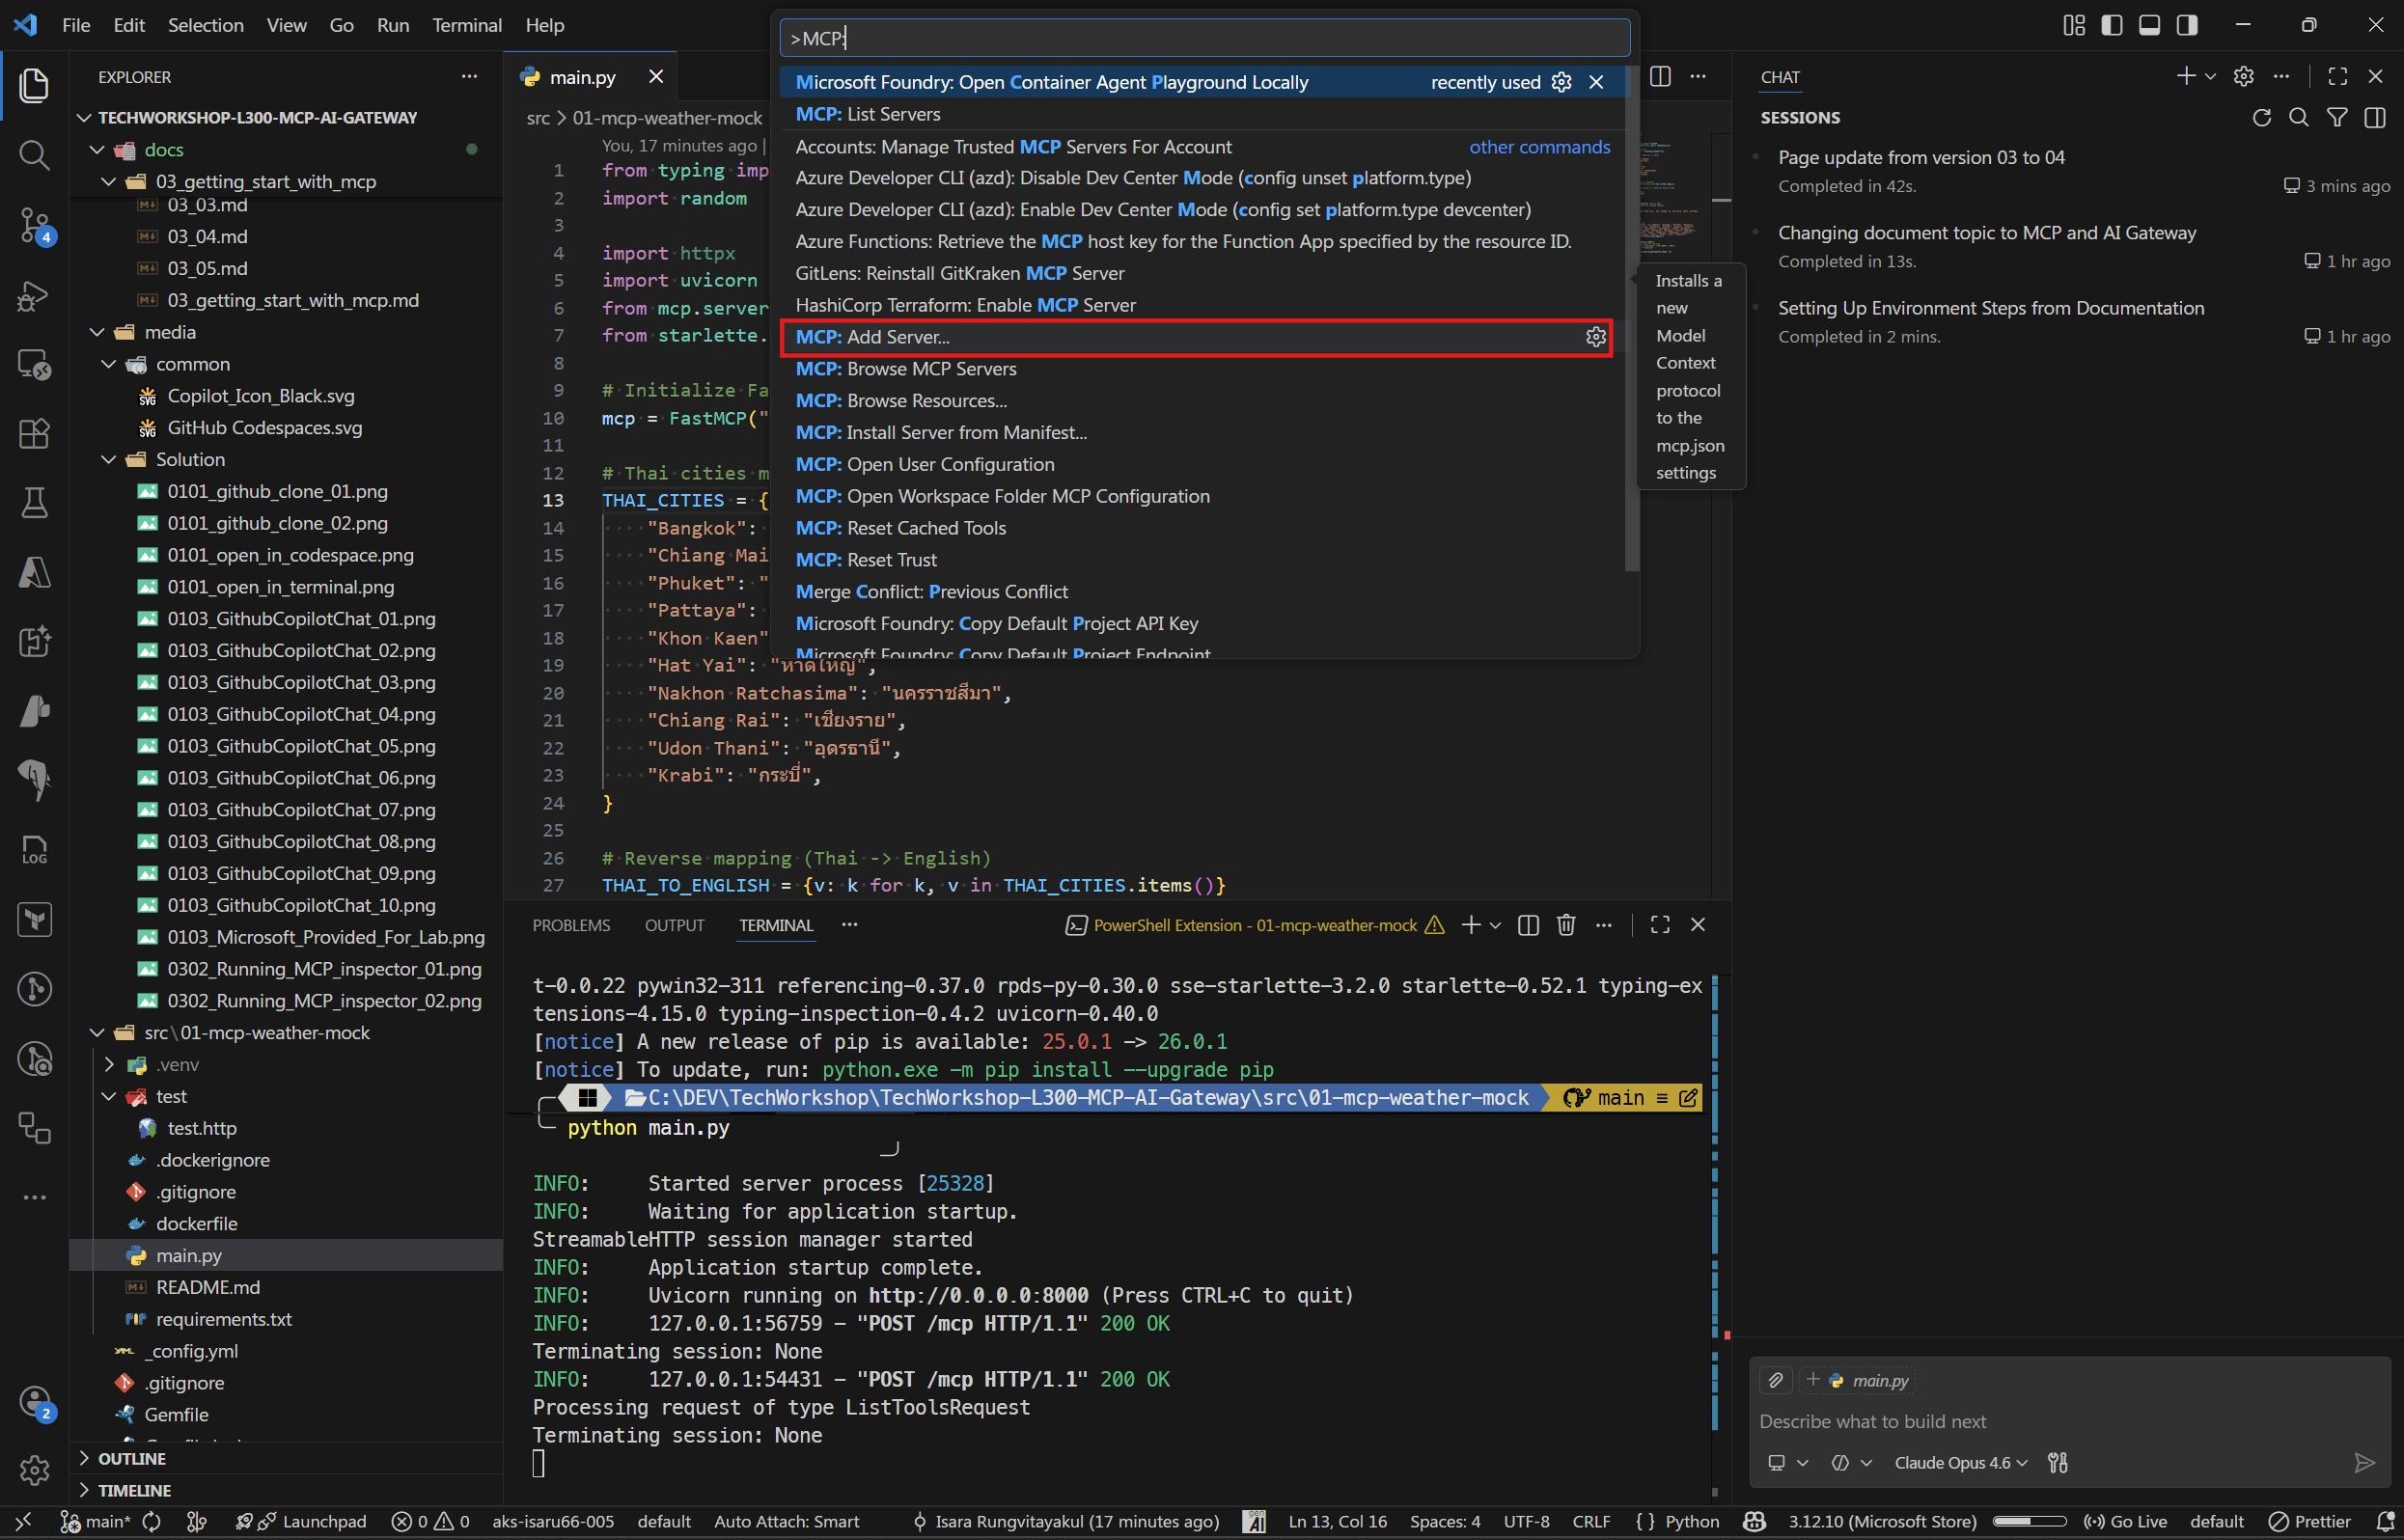
Task: Choose MCP: Reset Cached Tools command
Action: 1203,528
